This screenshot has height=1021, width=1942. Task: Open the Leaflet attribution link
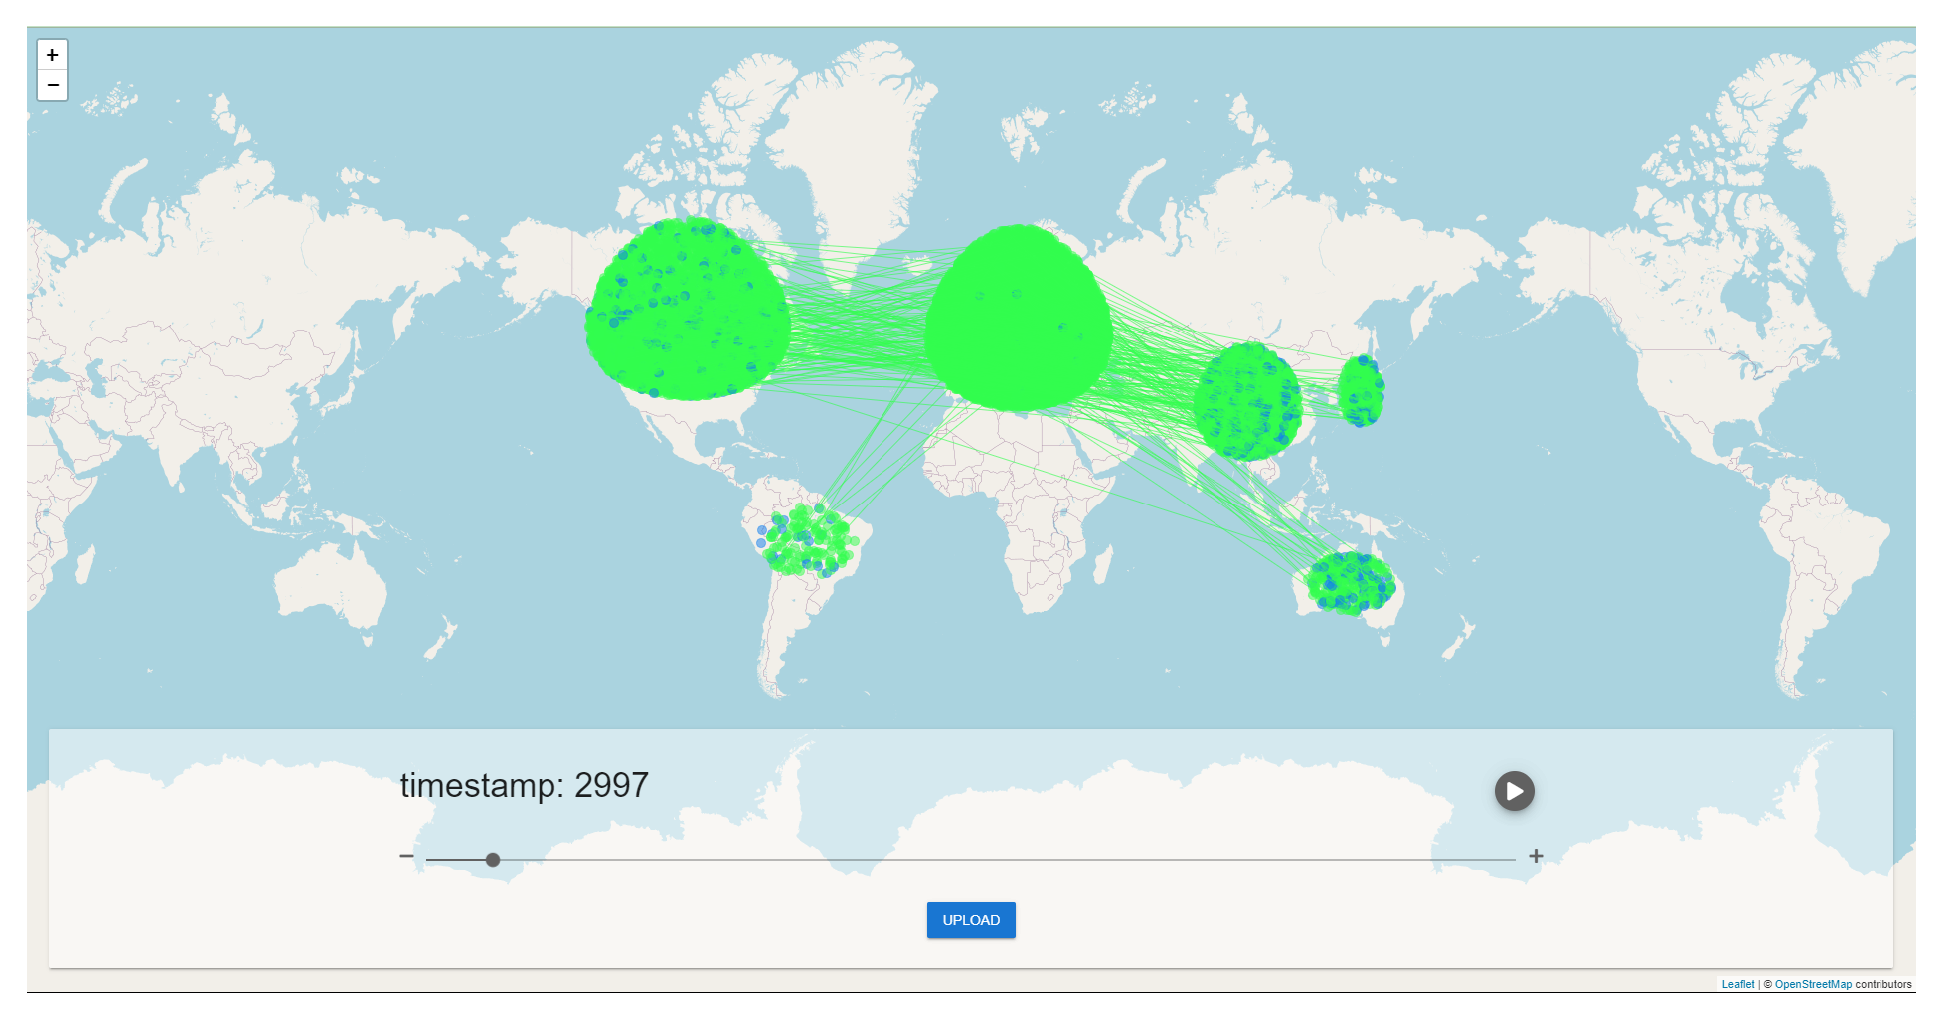click(x=1737, y=984)
